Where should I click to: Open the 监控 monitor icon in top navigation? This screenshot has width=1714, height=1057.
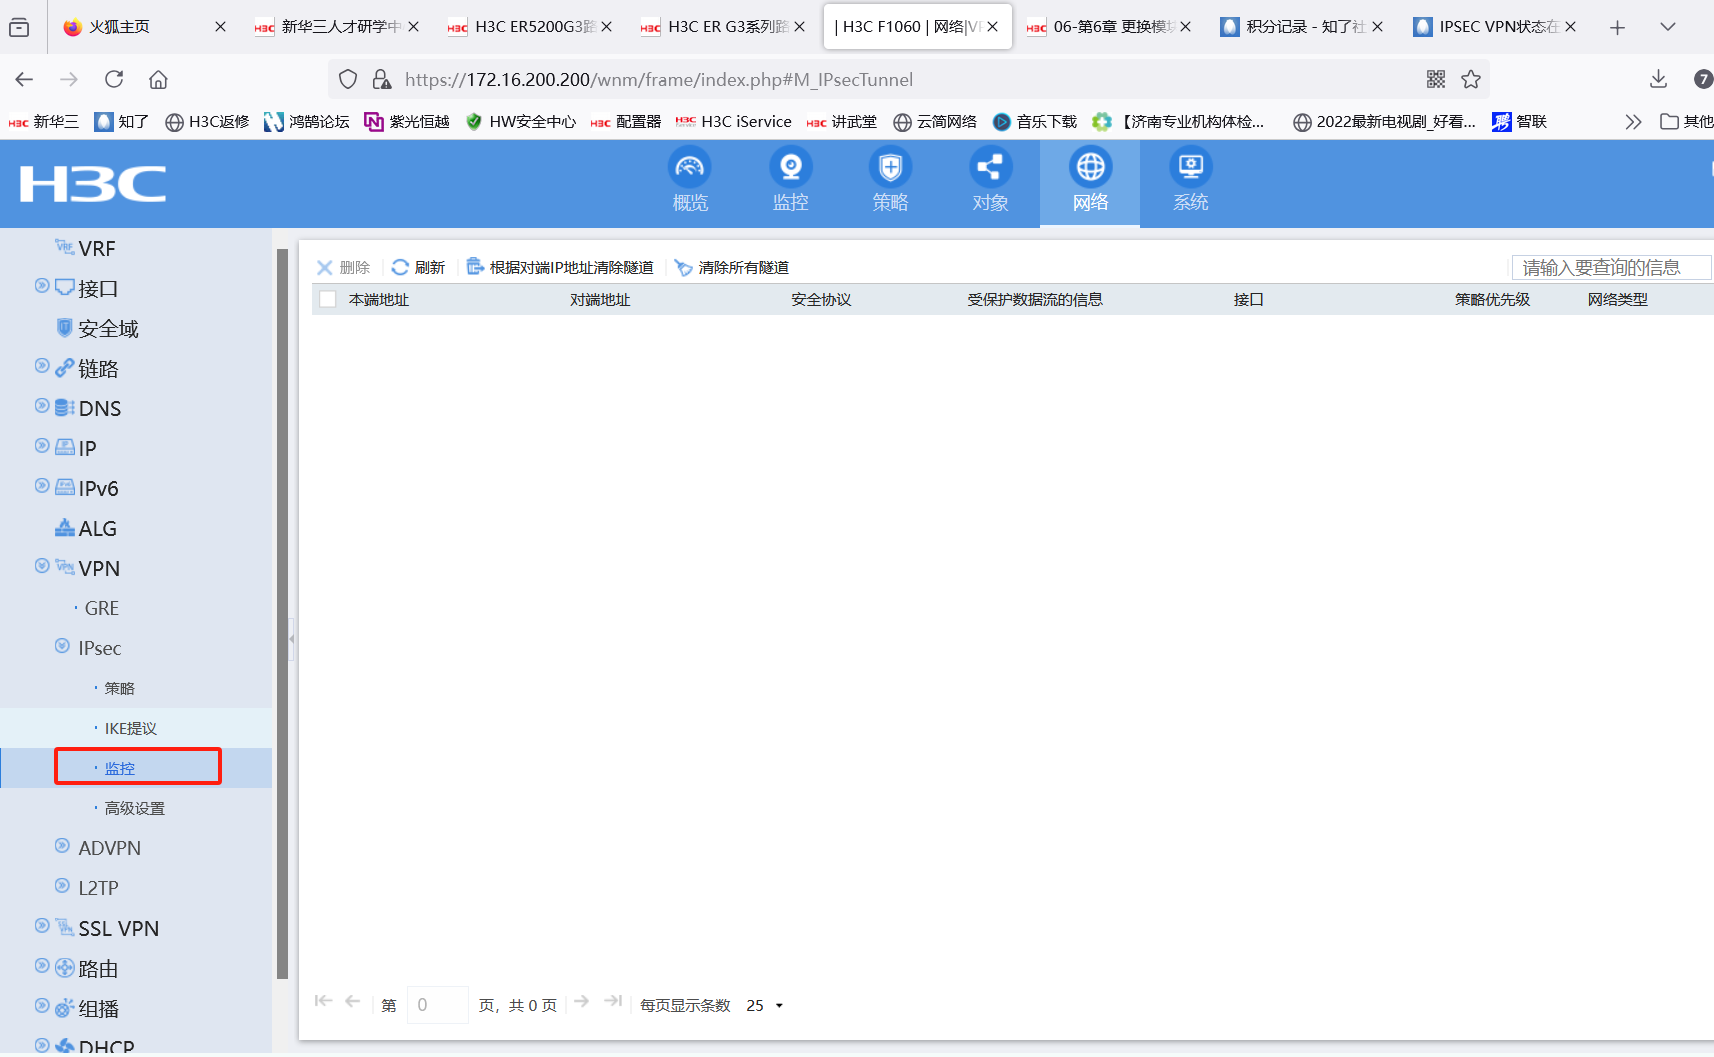790,167
